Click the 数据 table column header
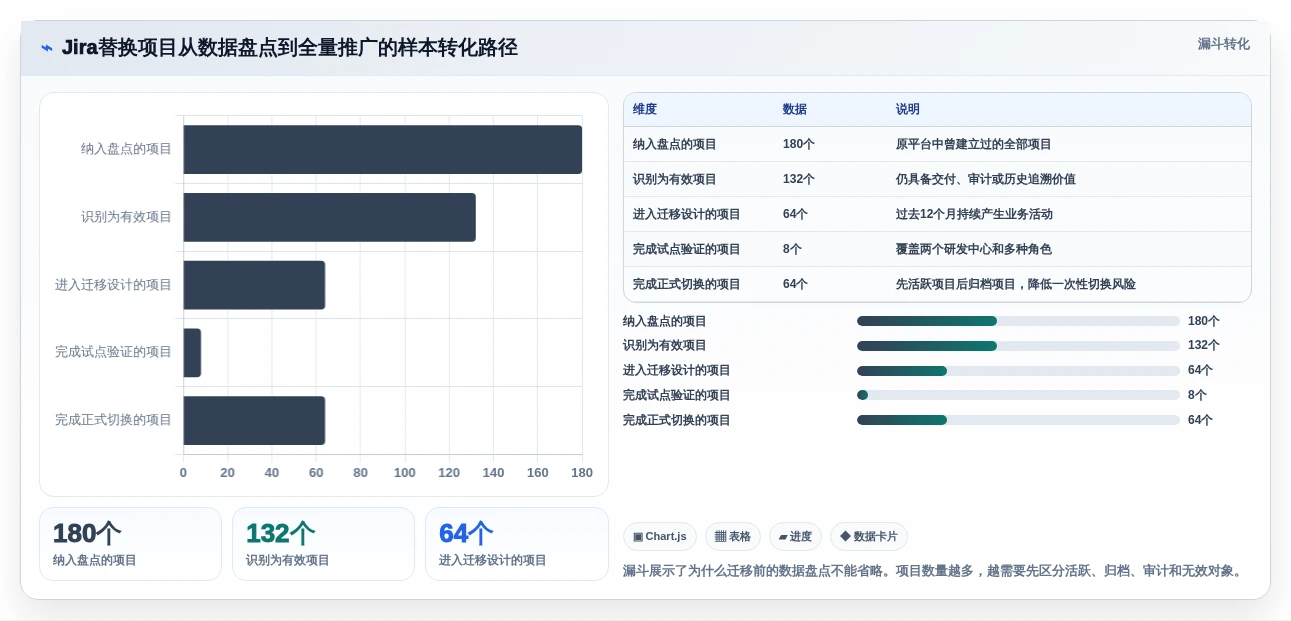The image size is (1291, 621). (795, 110)
